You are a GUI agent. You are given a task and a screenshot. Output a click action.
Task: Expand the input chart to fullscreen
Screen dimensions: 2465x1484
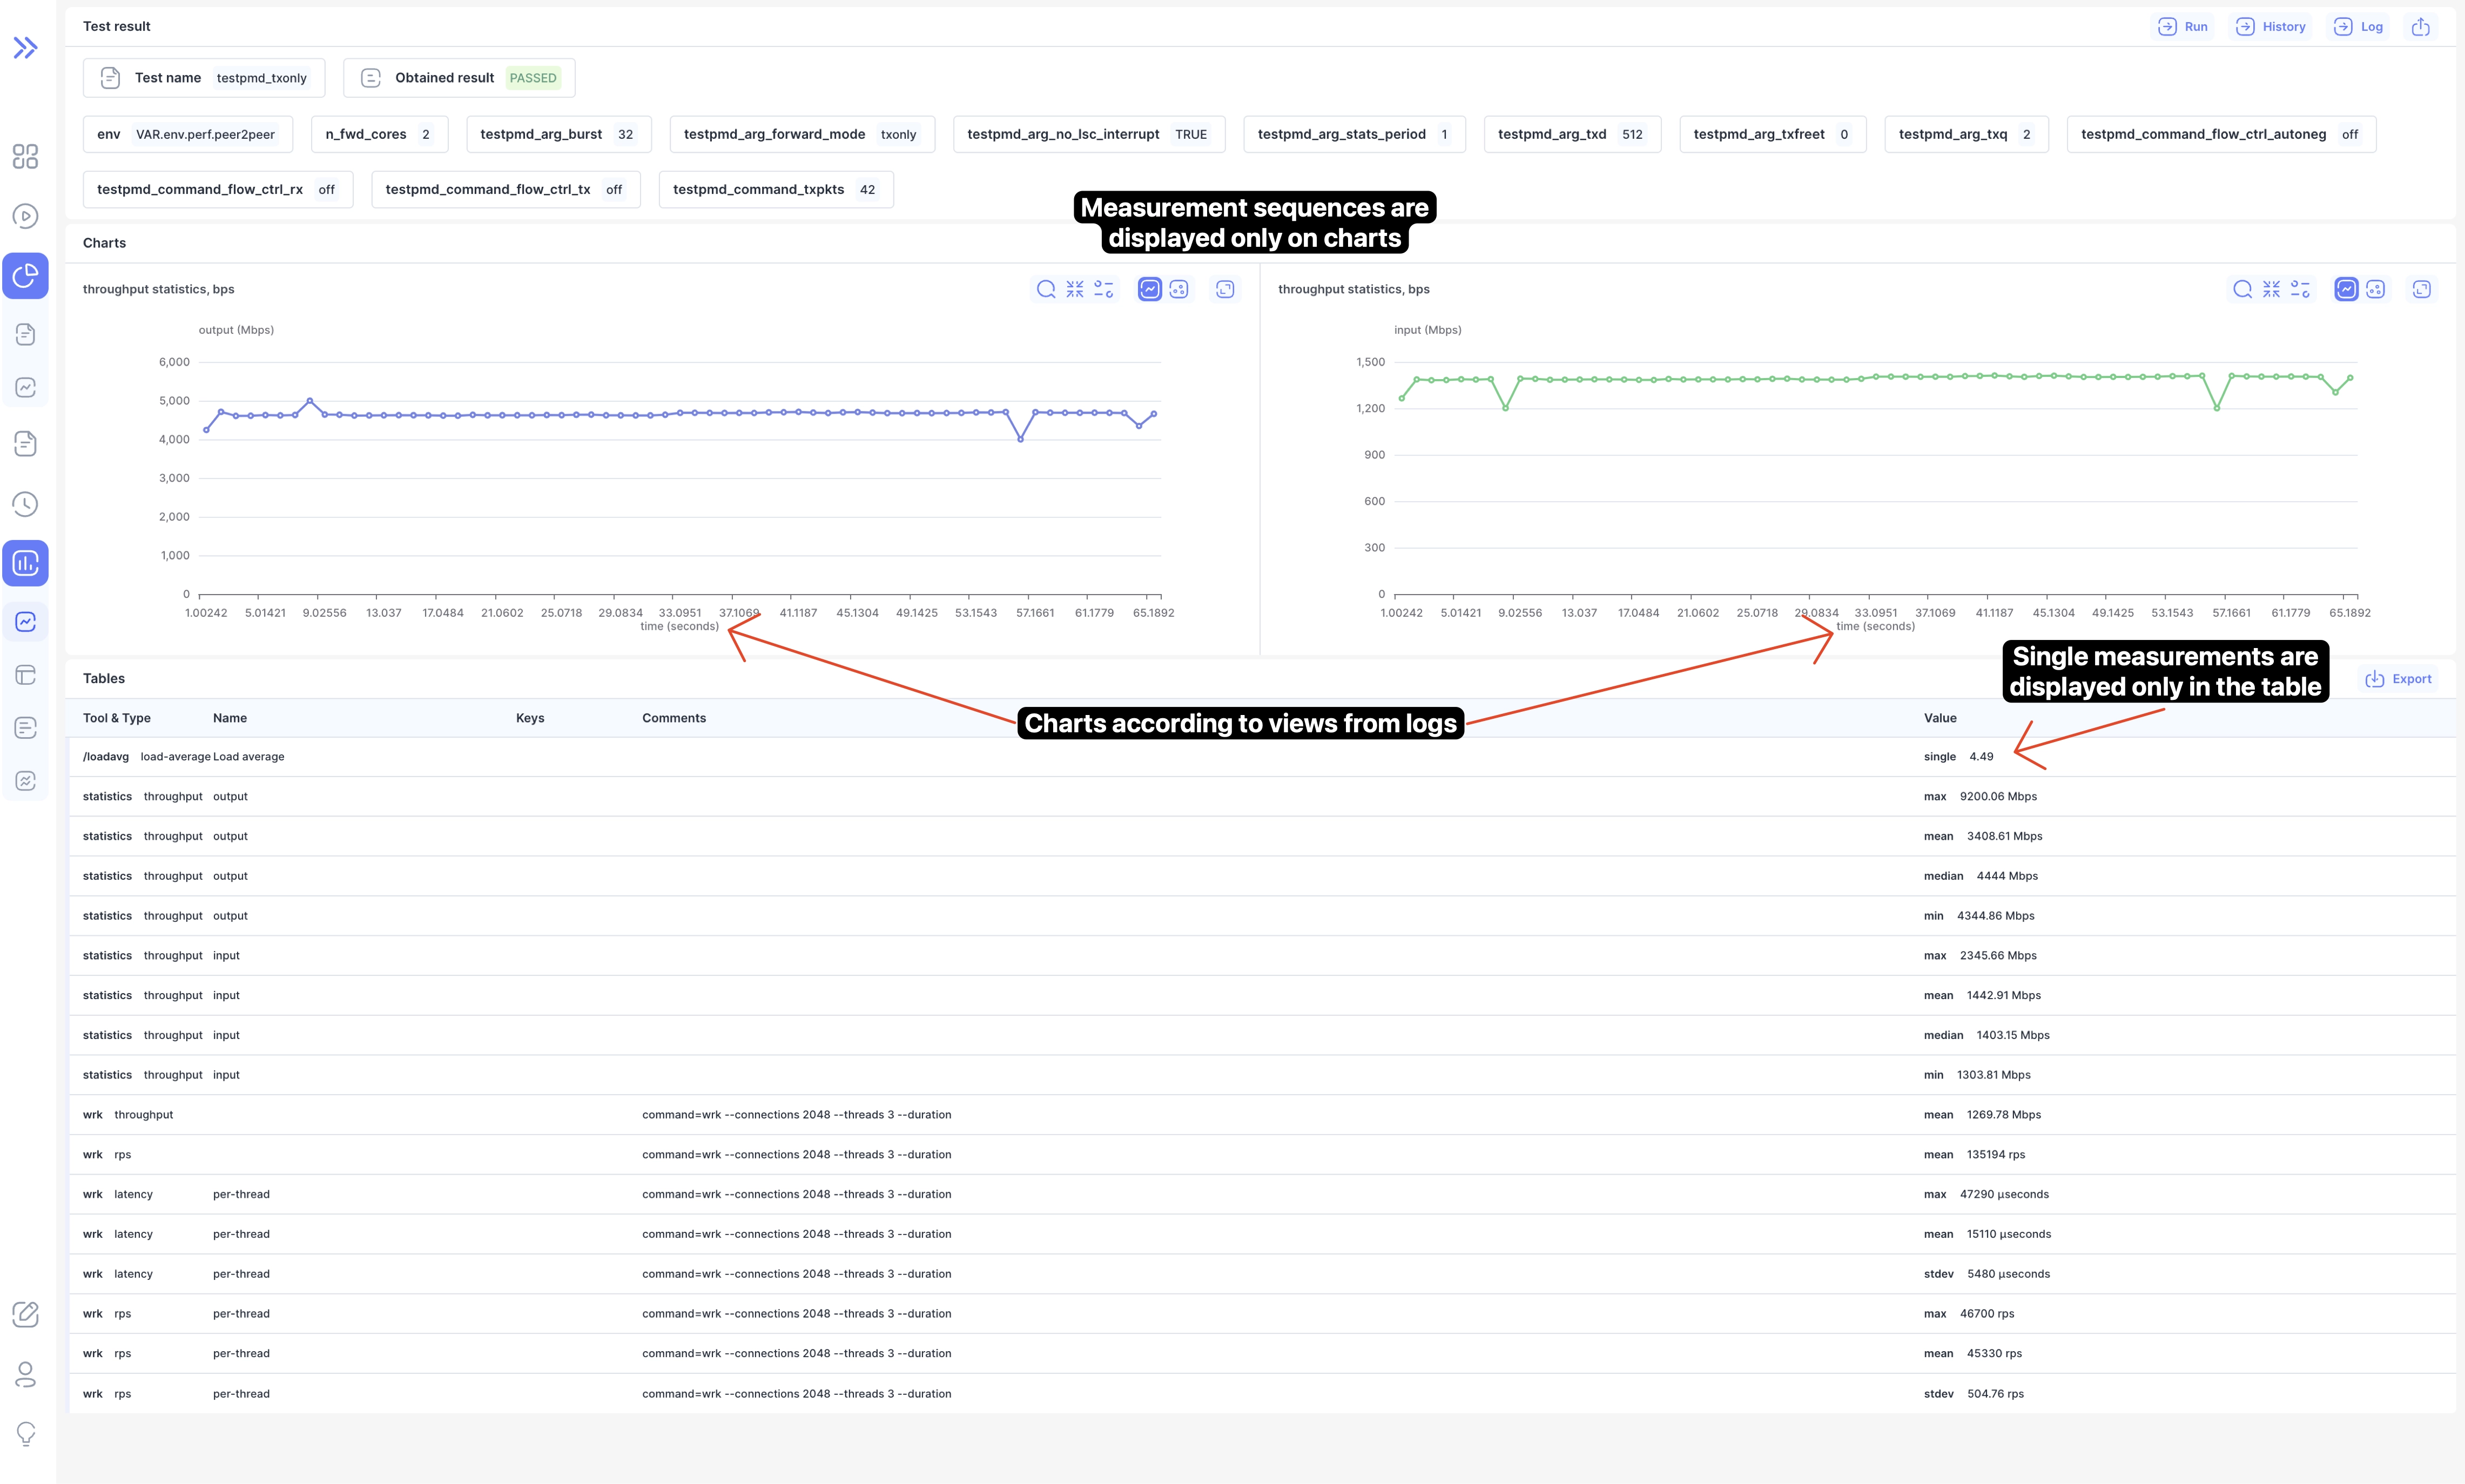[x=2421, y=289]
